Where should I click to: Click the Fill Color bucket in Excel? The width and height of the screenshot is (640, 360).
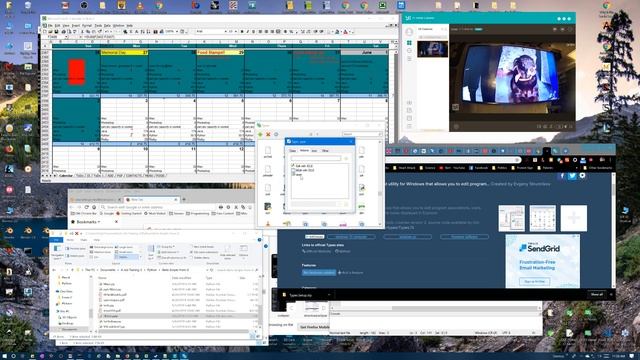click(337, 31)
